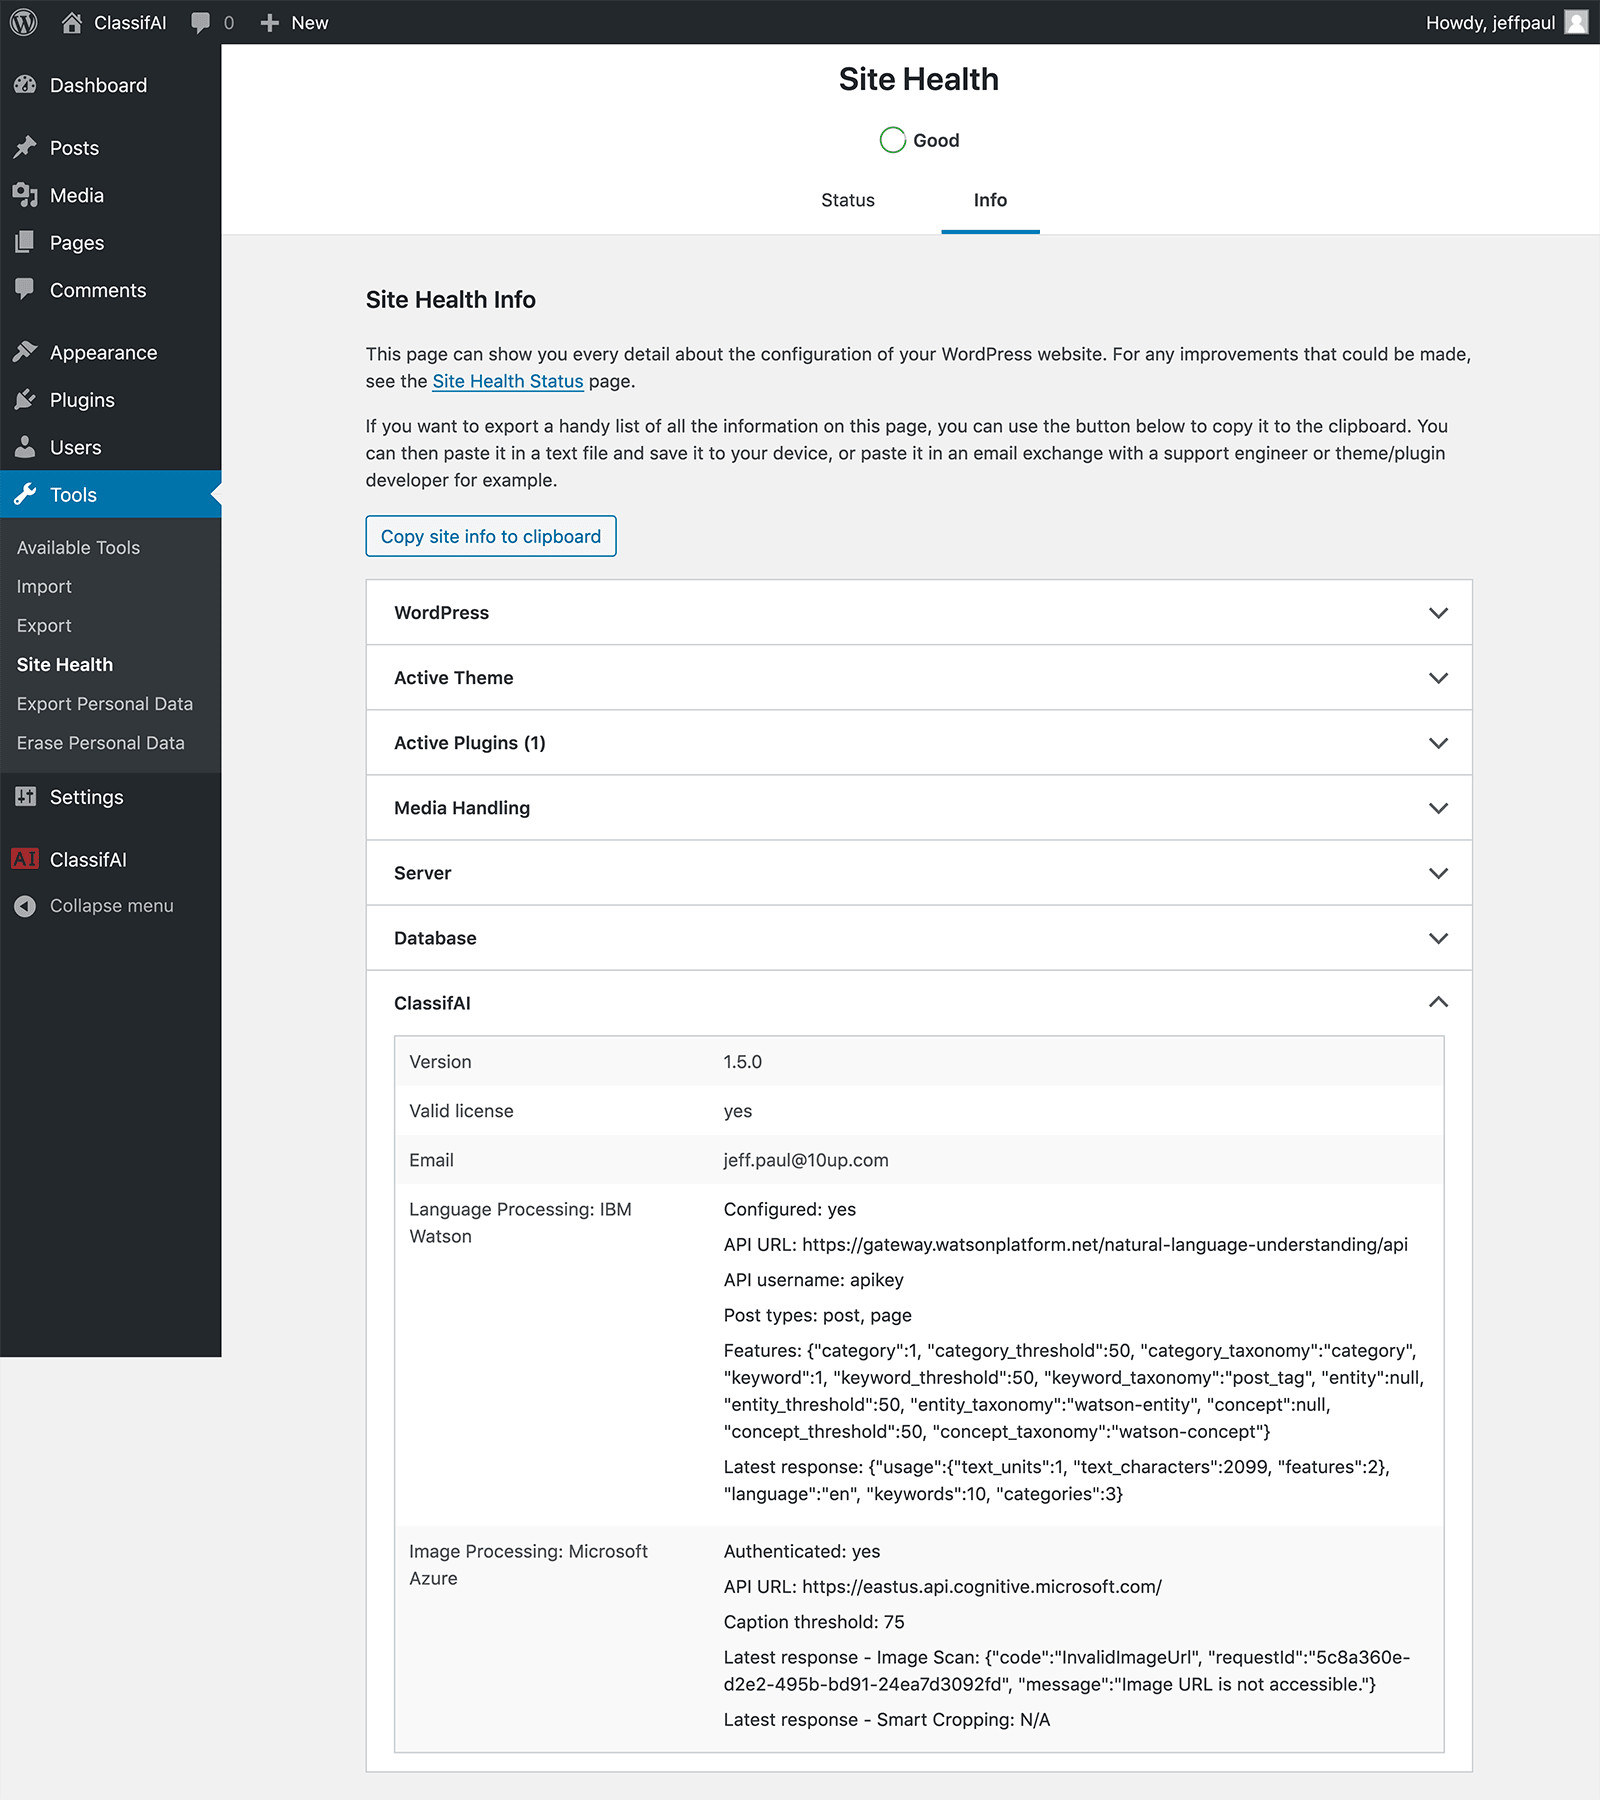Open the Posts menu label
1600x1800 pixels.
click(x=75, y=148)
